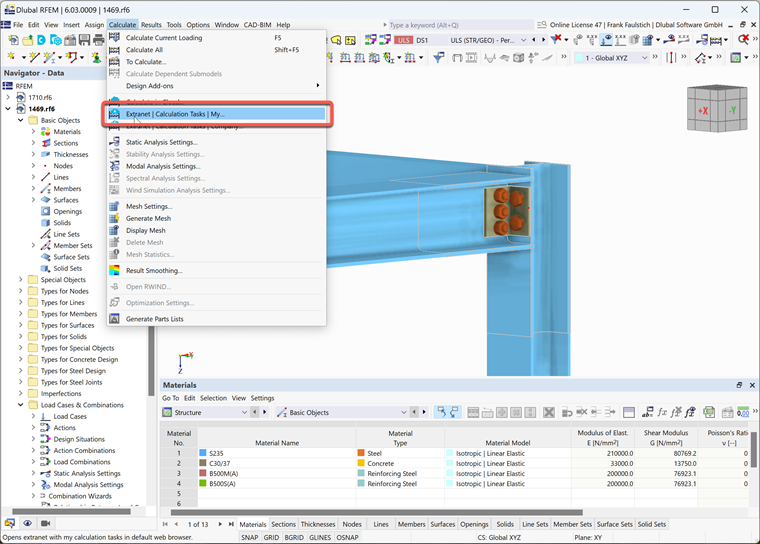Click the blue S235 material color swatch

tap(203, 453)
